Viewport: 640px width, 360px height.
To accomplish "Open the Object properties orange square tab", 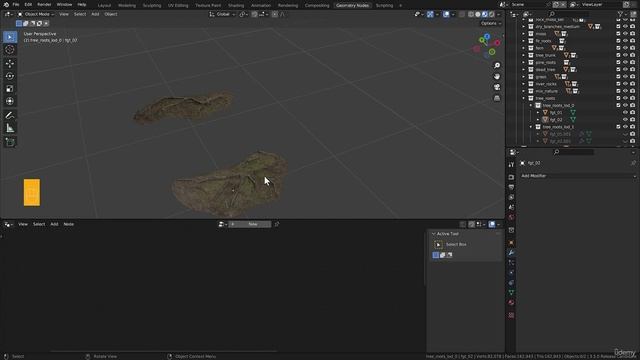I will 511,243.
